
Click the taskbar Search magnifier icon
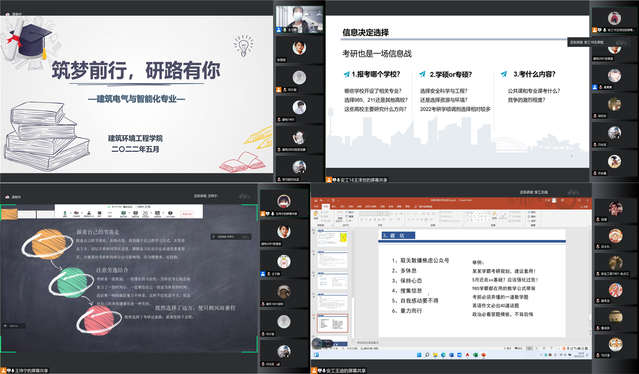click(427, 355)
